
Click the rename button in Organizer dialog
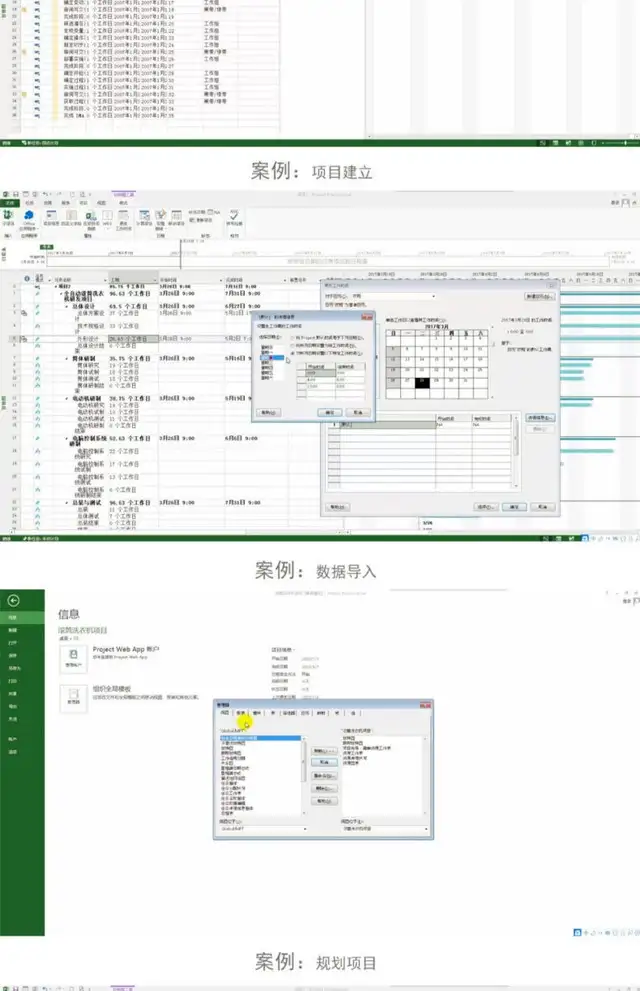pyautogui.click(x=324, y=775)
